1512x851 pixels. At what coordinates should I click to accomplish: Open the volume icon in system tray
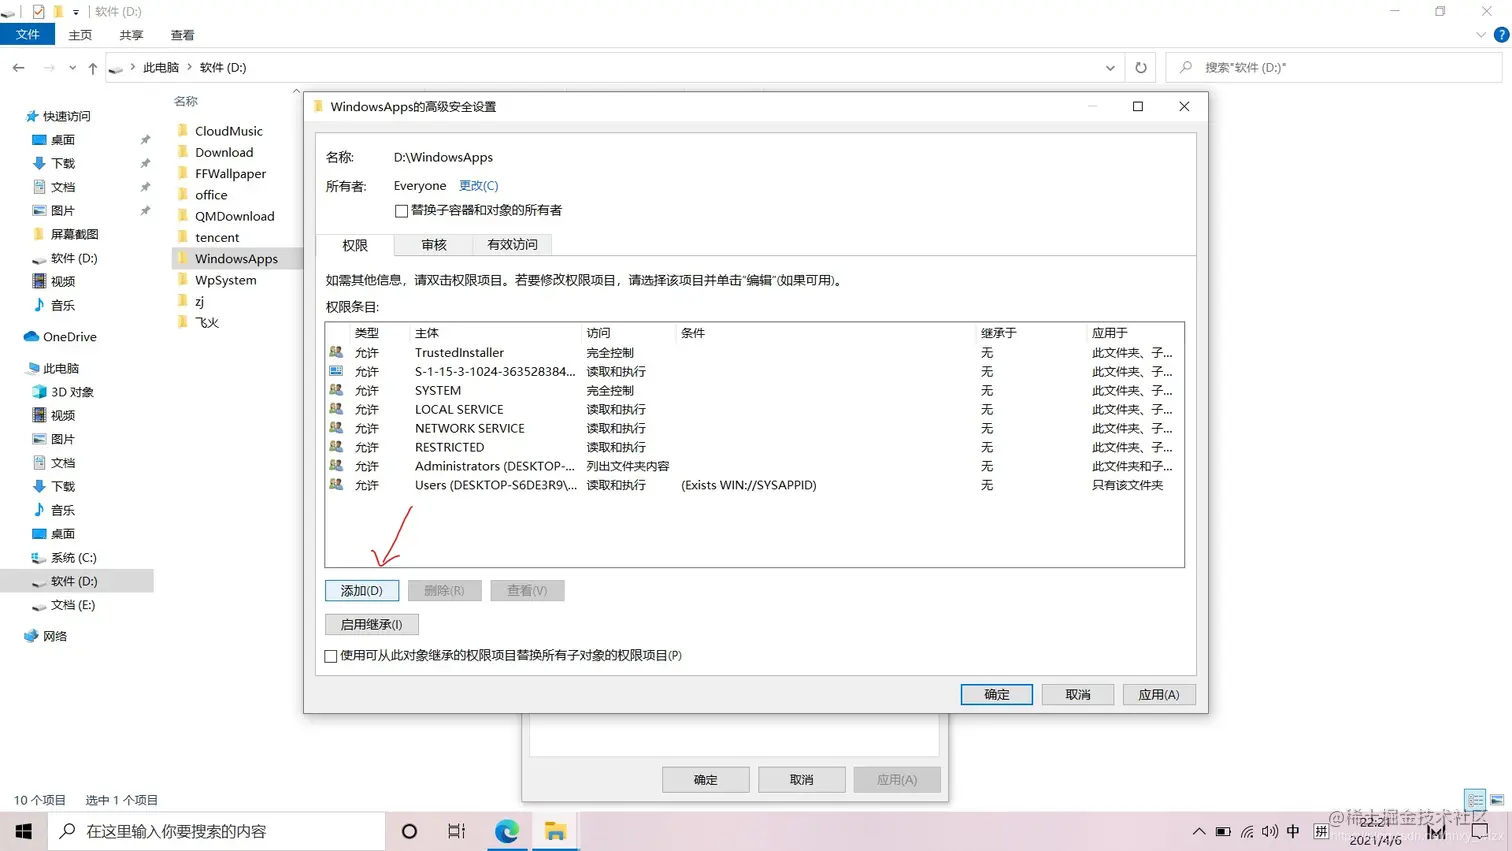click(1270, 831)
